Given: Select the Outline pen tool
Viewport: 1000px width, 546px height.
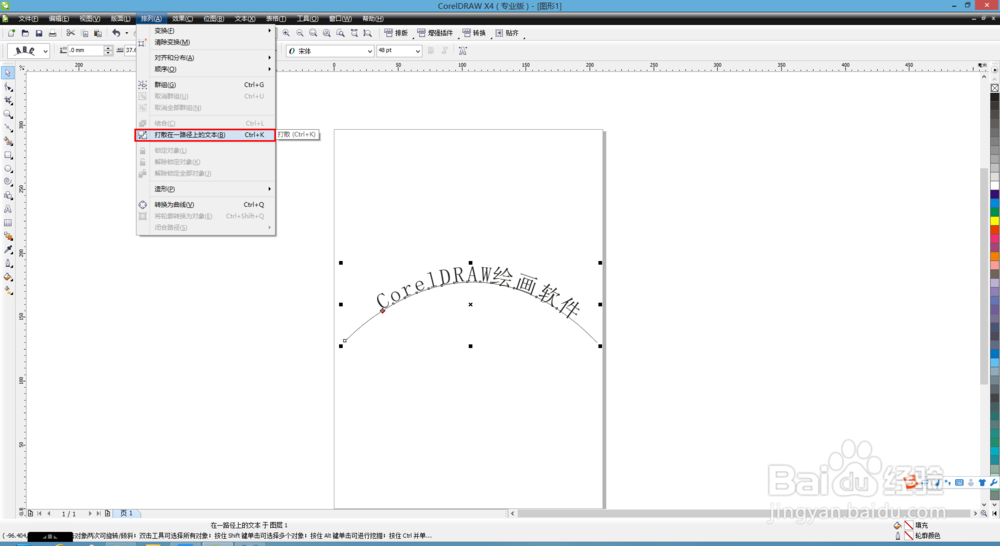Looking at the screenshot, I should [x=8, y=263].
